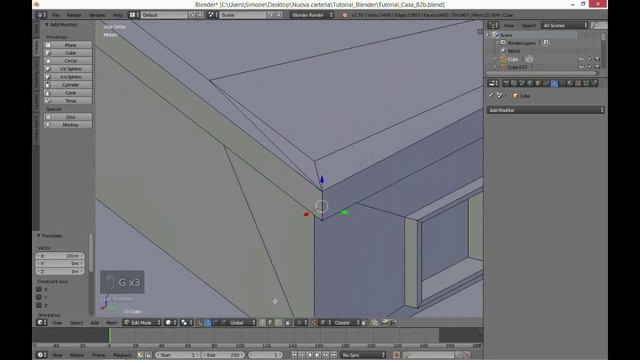
Task: Open the Edit Mode selector dropdown
Action: tap(142, 322)
